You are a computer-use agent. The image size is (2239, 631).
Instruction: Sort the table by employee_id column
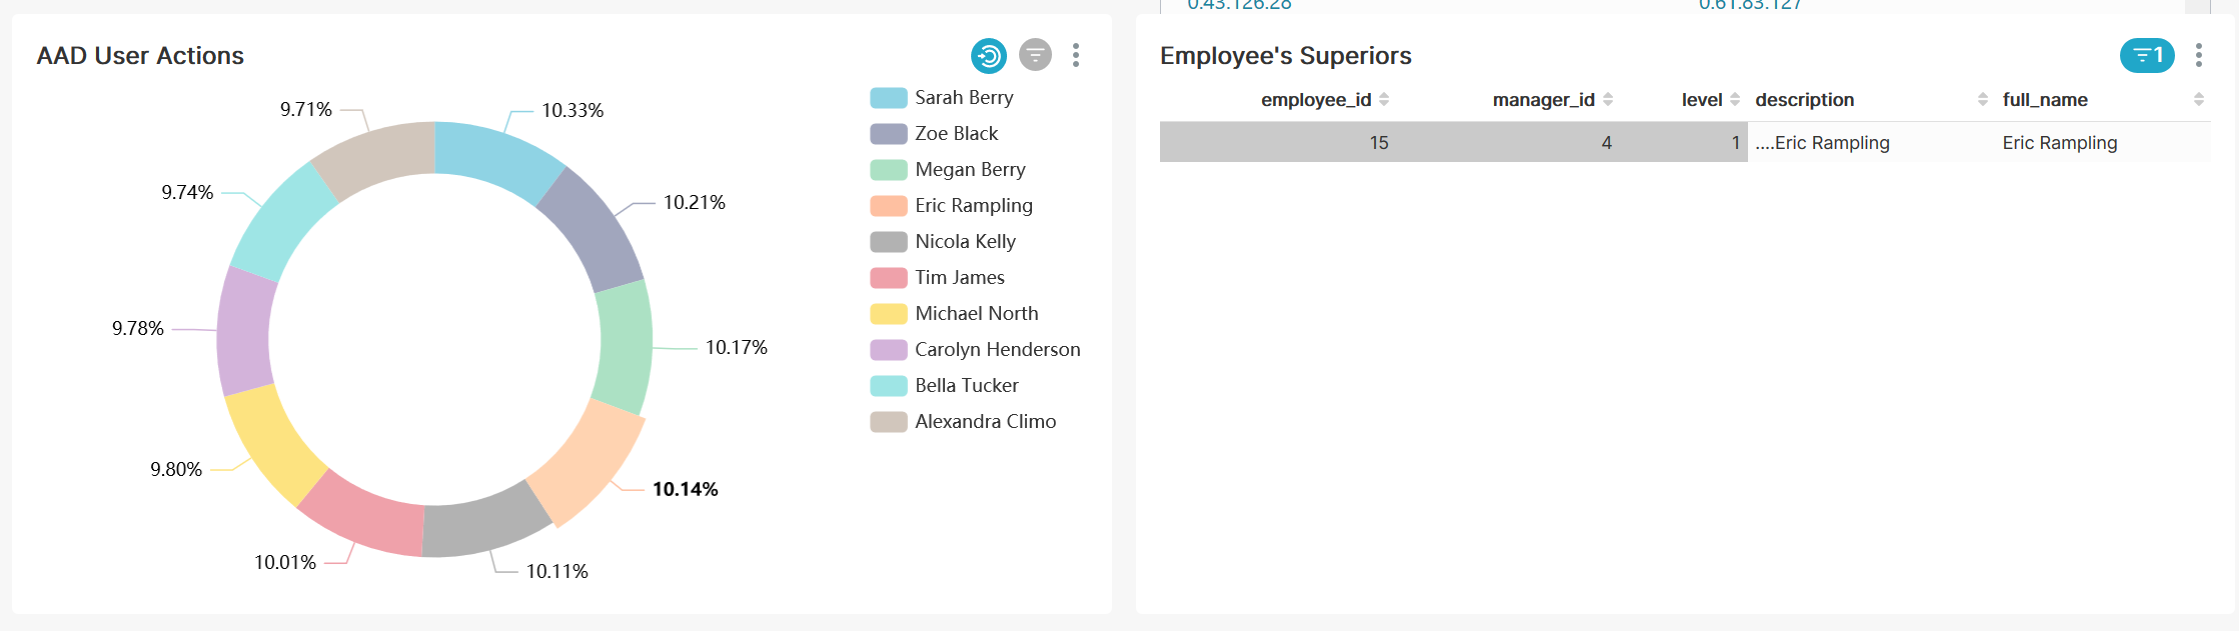click(1384, 99)
